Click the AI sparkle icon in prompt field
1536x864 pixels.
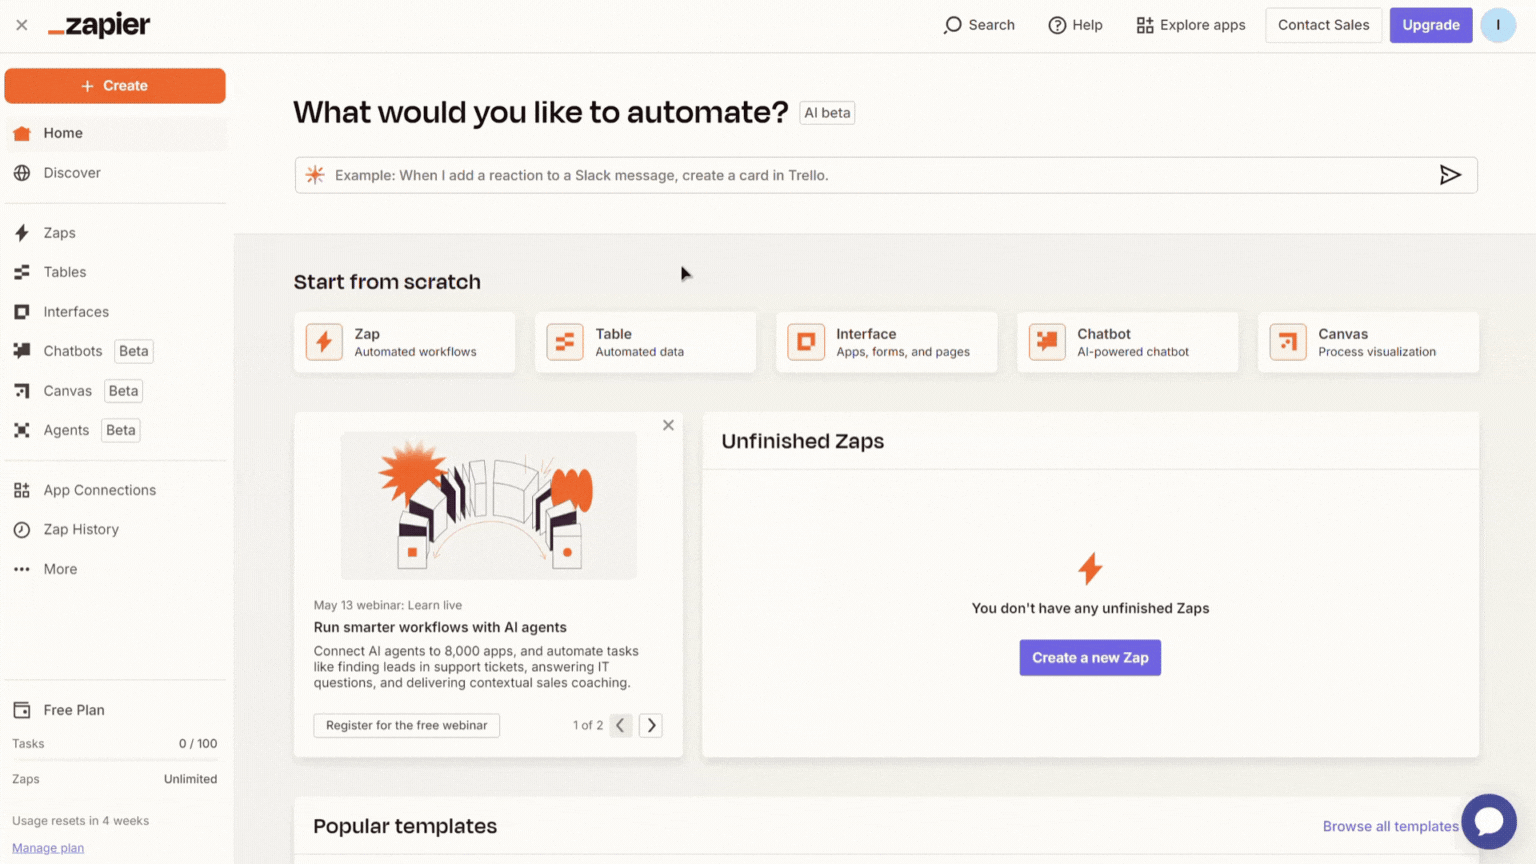coord(315,175)
